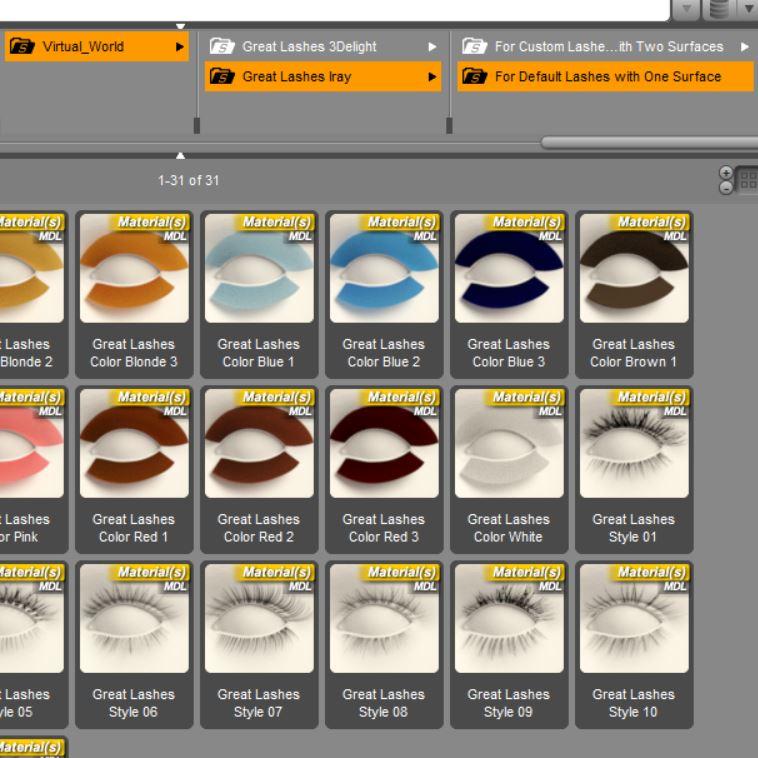The image size is (758, 758).
Task: Click the Great Lashes Iray folder icon
Action: 222,76
